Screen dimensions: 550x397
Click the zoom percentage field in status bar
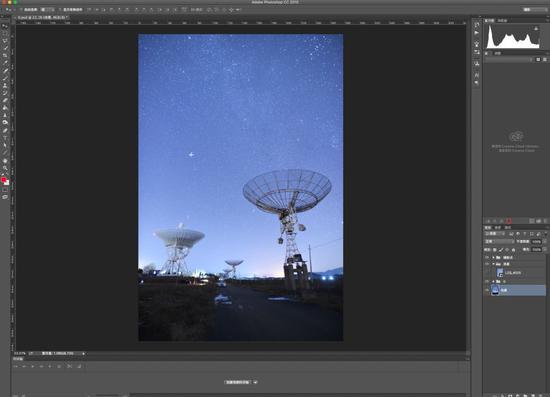point(19,354)
